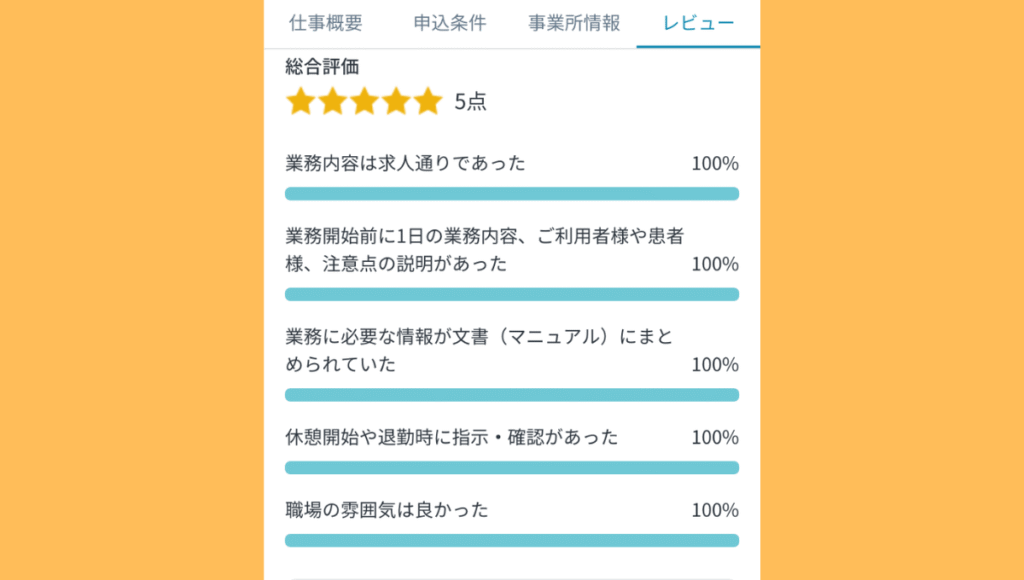This screenshot has width=1024, height=580.
Task: Switch to the 申込条件 tab
Action: coord(449,23)
